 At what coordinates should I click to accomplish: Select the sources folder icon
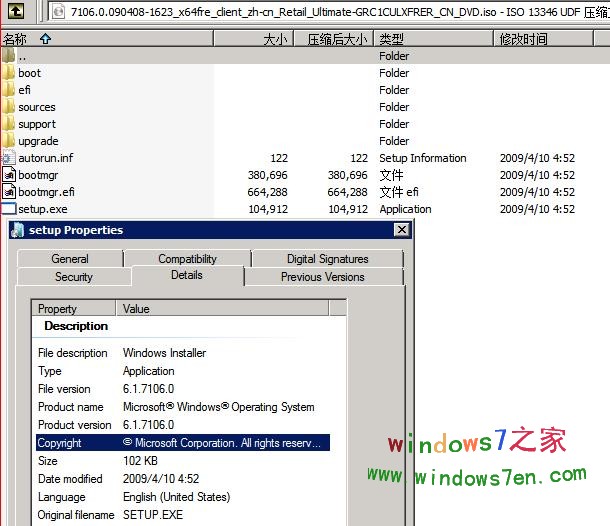[x=8, y=107]
